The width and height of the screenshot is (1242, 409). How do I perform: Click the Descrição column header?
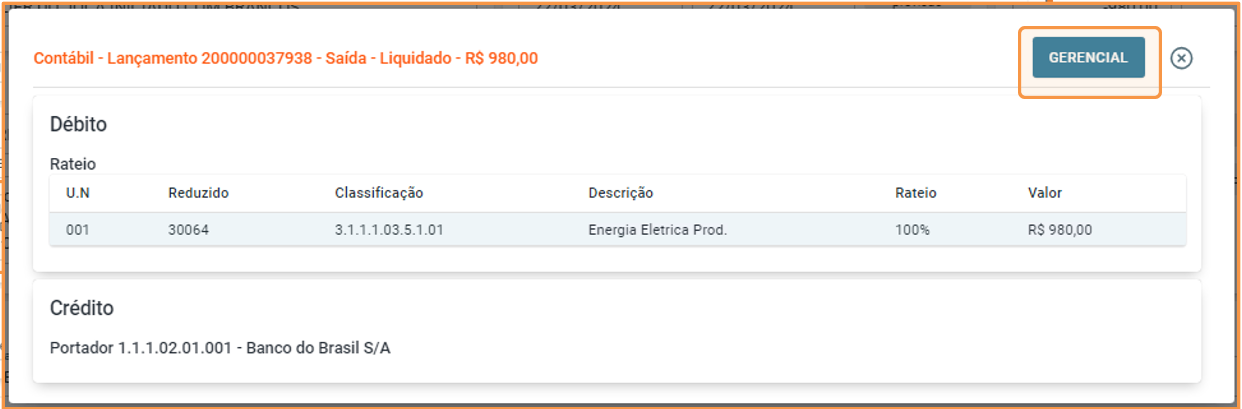(x=620, y=193)
